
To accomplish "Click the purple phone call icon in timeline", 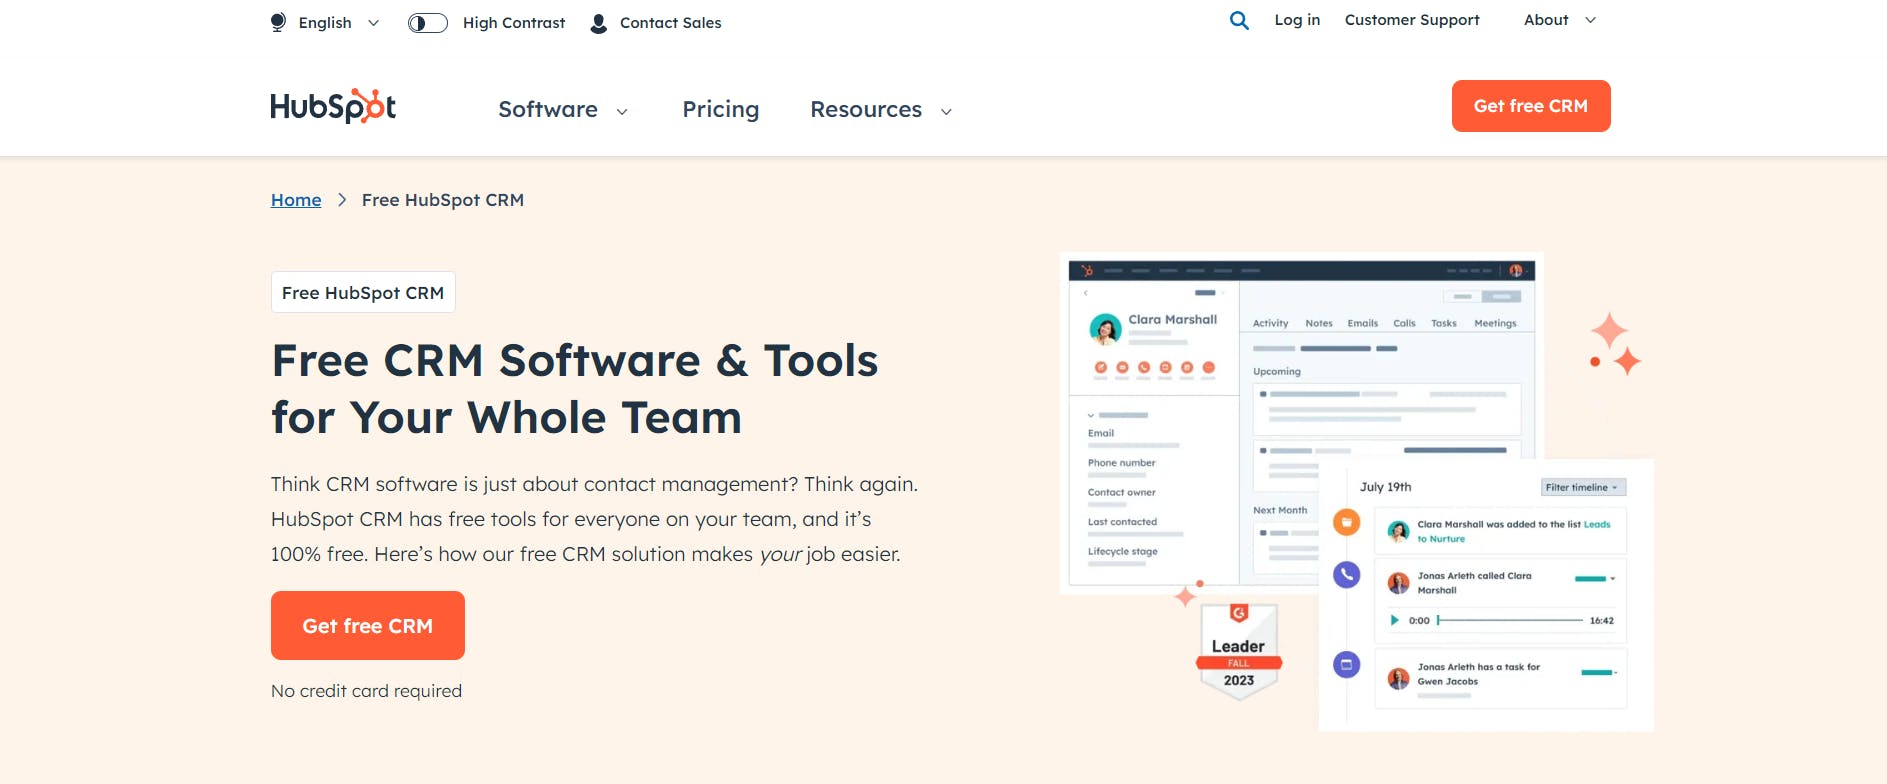I will [x=1347, y=574].
